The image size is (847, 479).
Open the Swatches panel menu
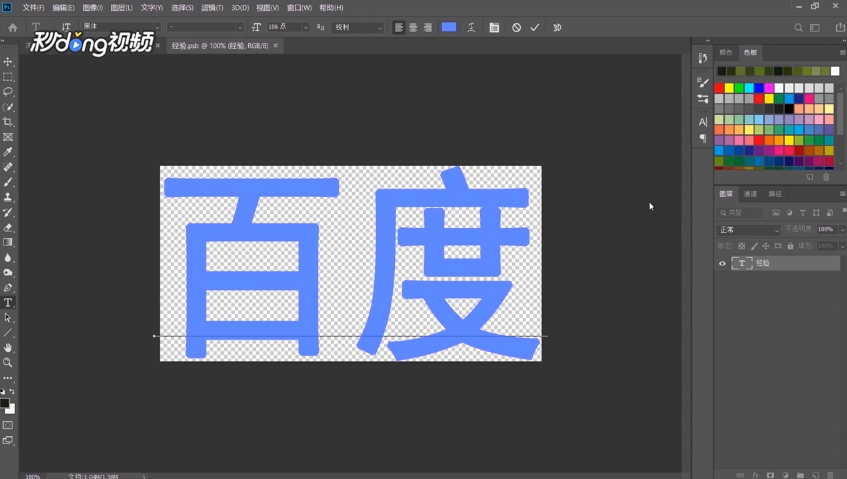(842, 52)
